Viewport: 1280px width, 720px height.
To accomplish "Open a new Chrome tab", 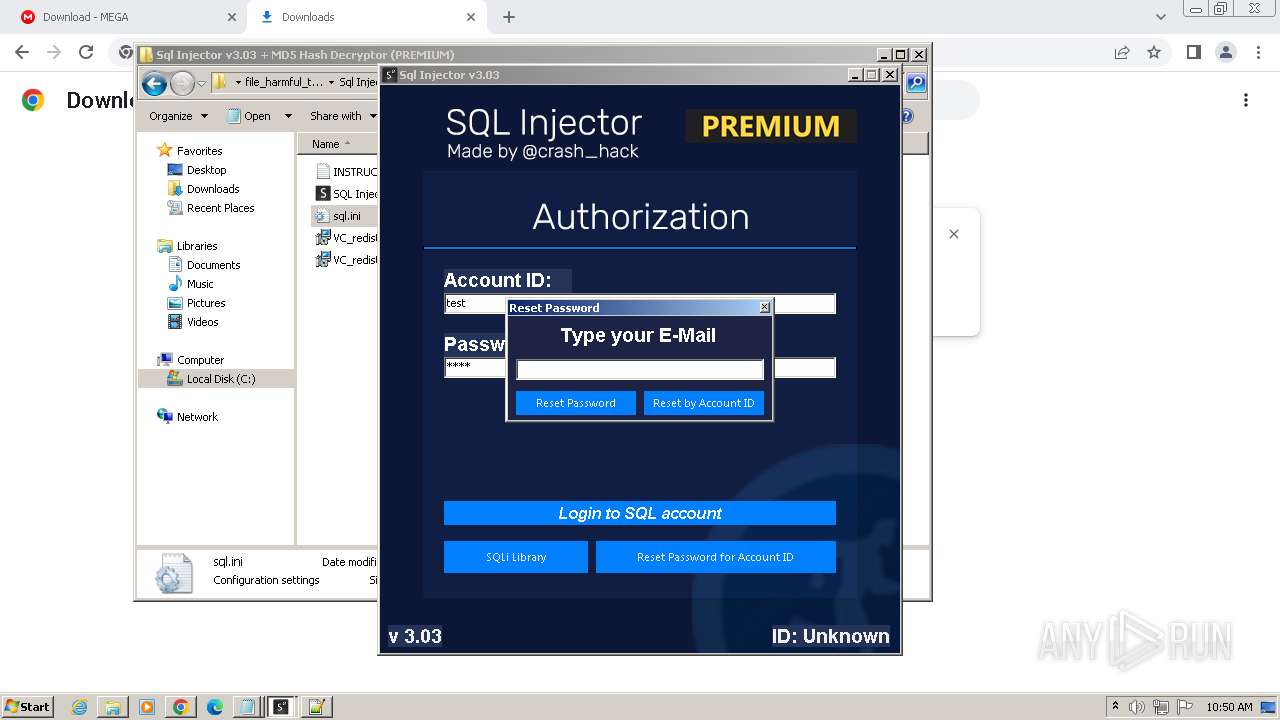I will [509, 17].
